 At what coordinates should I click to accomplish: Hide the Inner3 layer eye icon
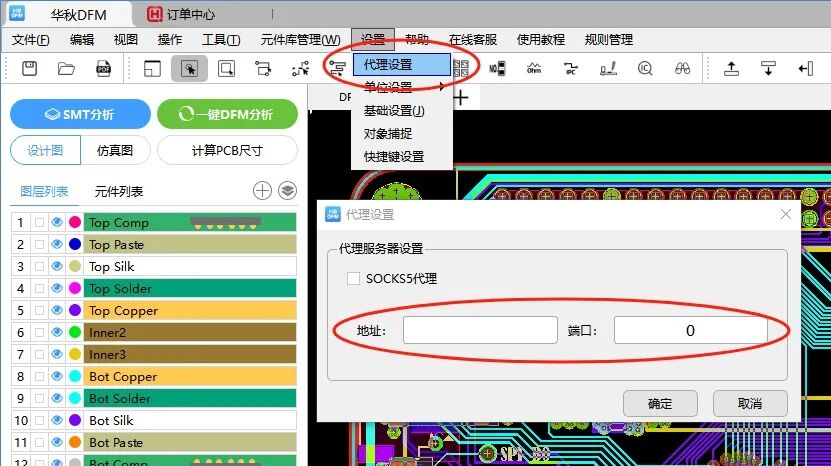pos(57,354)
